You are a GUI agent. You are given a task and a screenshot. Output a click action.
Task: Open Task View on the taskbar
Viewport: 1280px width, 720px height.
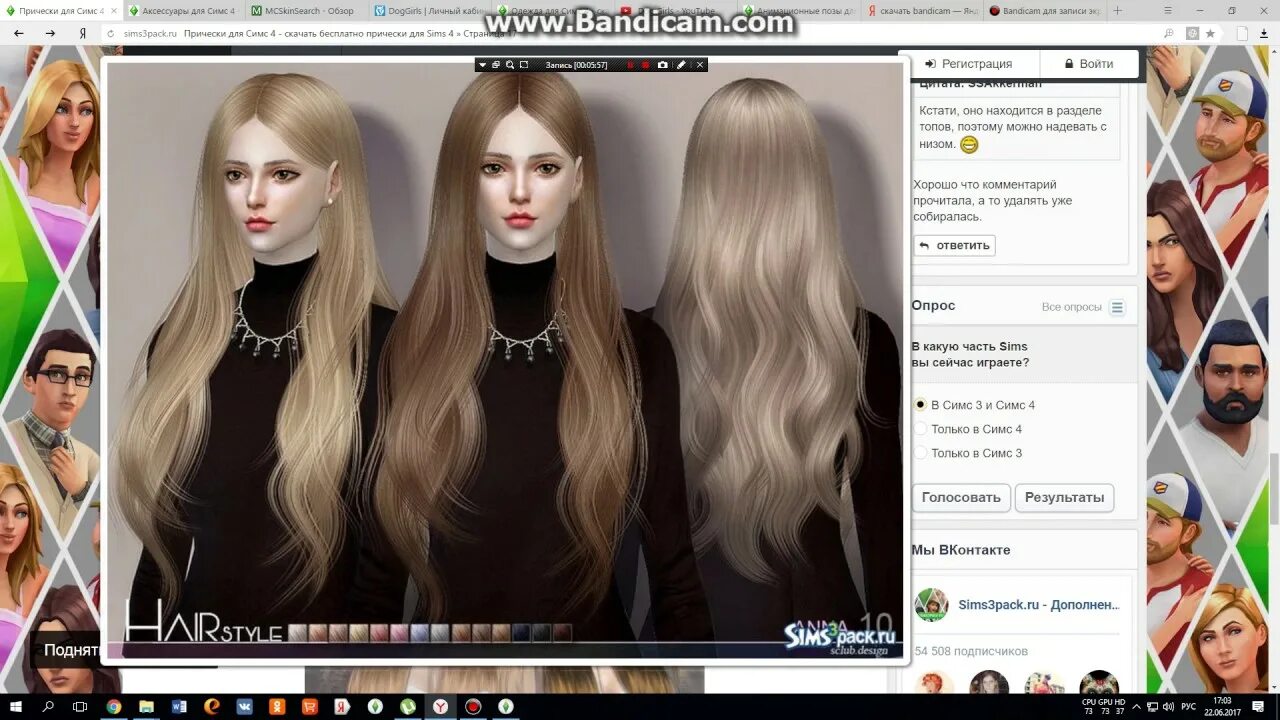click(80, 707)
